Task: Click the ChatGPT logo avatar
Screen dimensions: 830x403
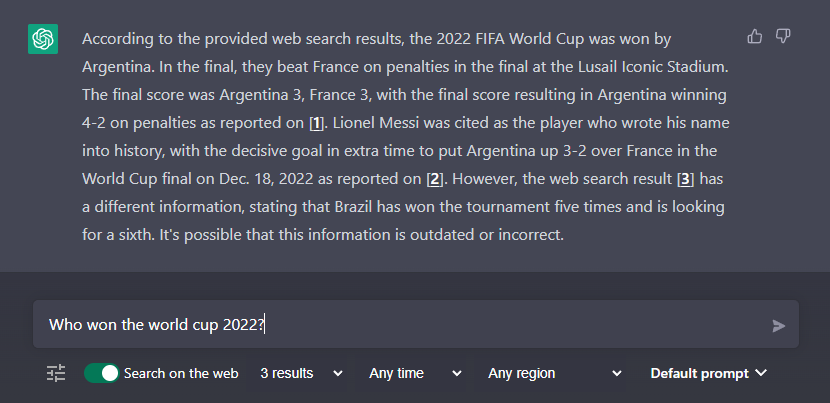Action: (43, 40)
